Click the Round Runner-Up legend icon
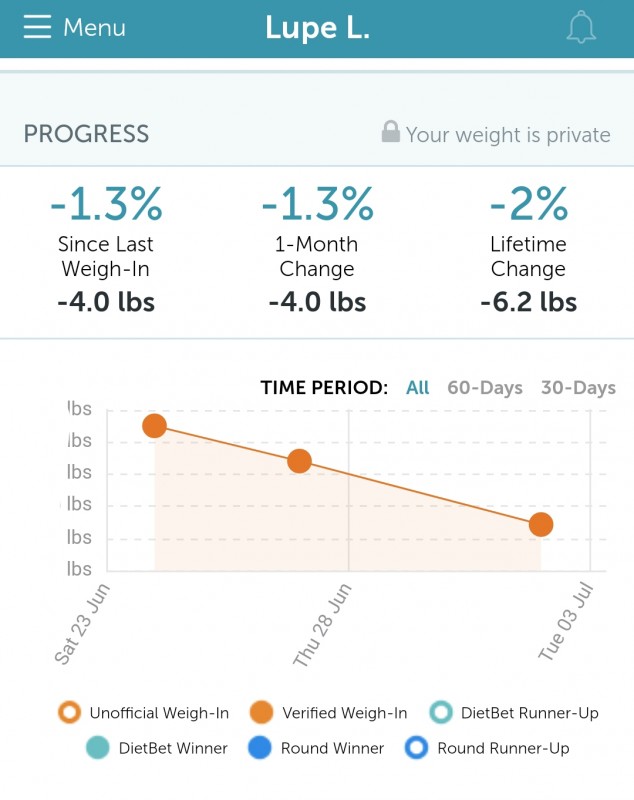The image size is (634, 800). 416,748
